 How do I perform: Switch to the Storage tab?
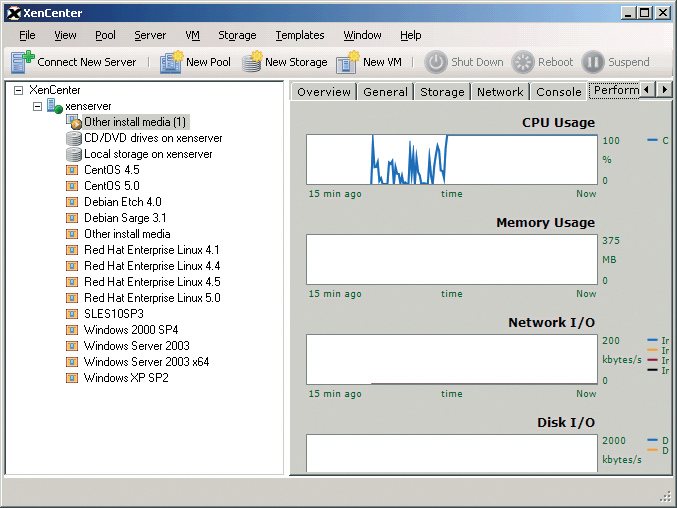[x=443, y=92]
